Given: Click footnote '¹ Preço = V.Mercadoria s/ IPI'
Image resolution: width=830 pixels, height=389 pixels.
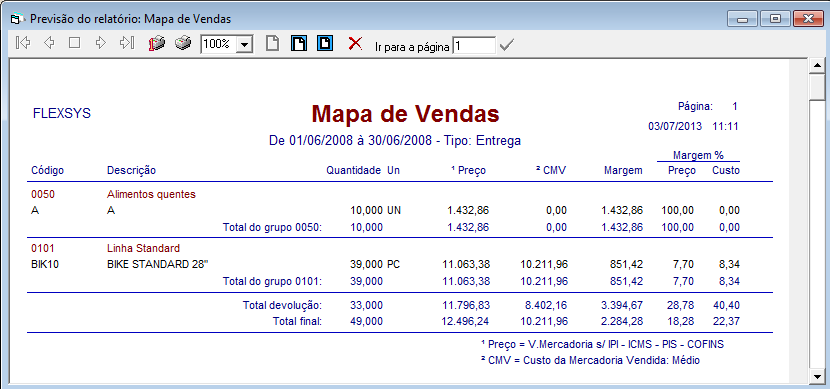Looking at the screenshot, I should (x=602, y=344).
